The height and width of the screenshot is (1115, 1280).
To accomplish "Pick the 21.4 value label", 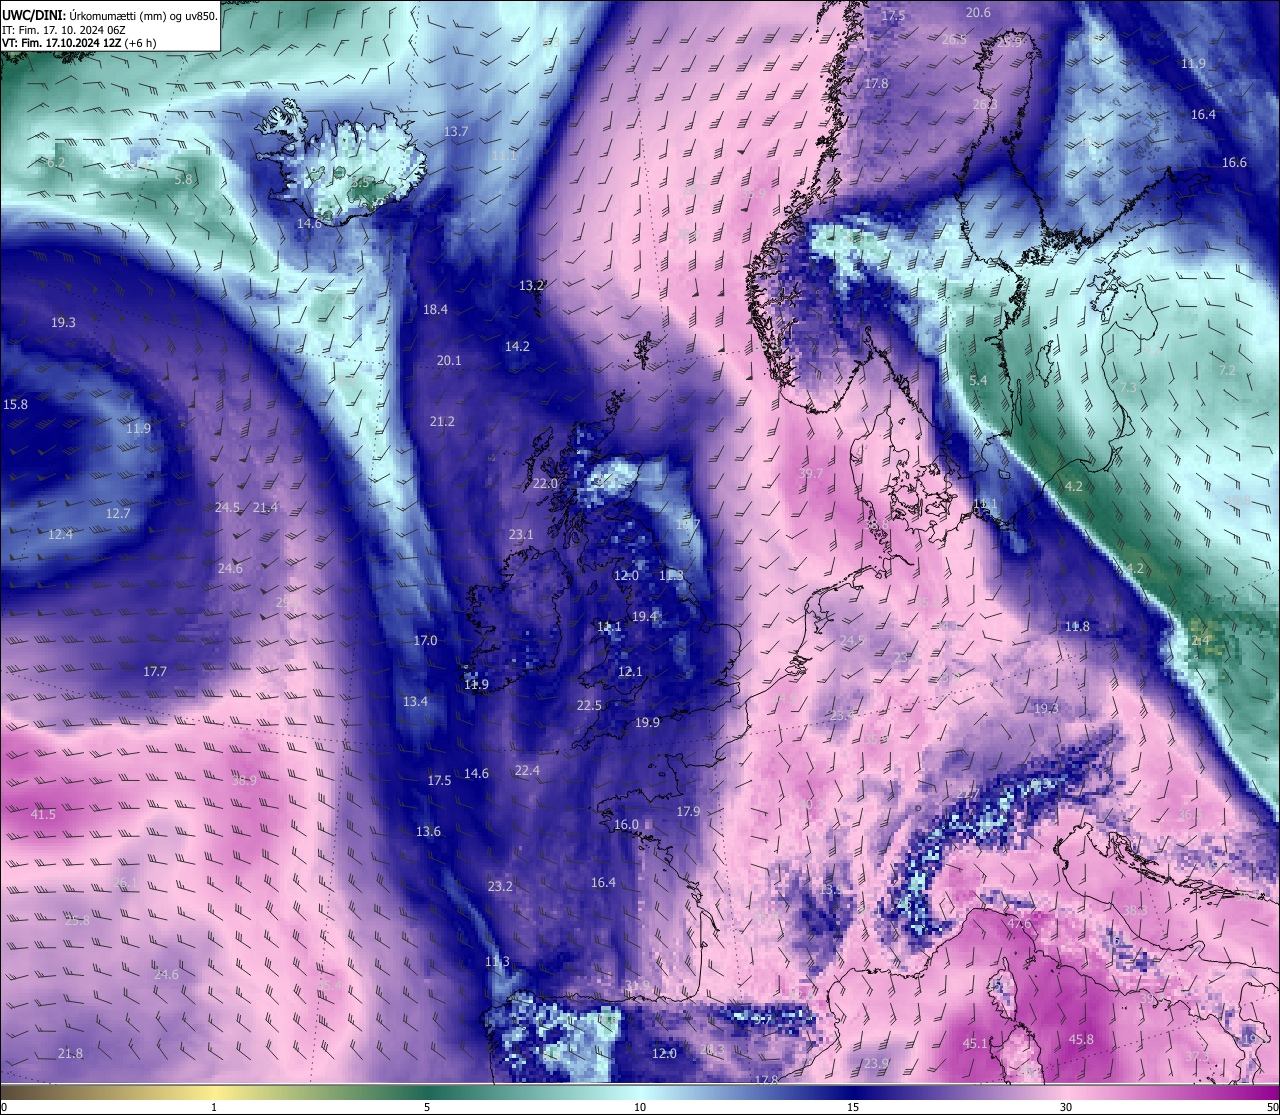I will (x=265, y=508).
